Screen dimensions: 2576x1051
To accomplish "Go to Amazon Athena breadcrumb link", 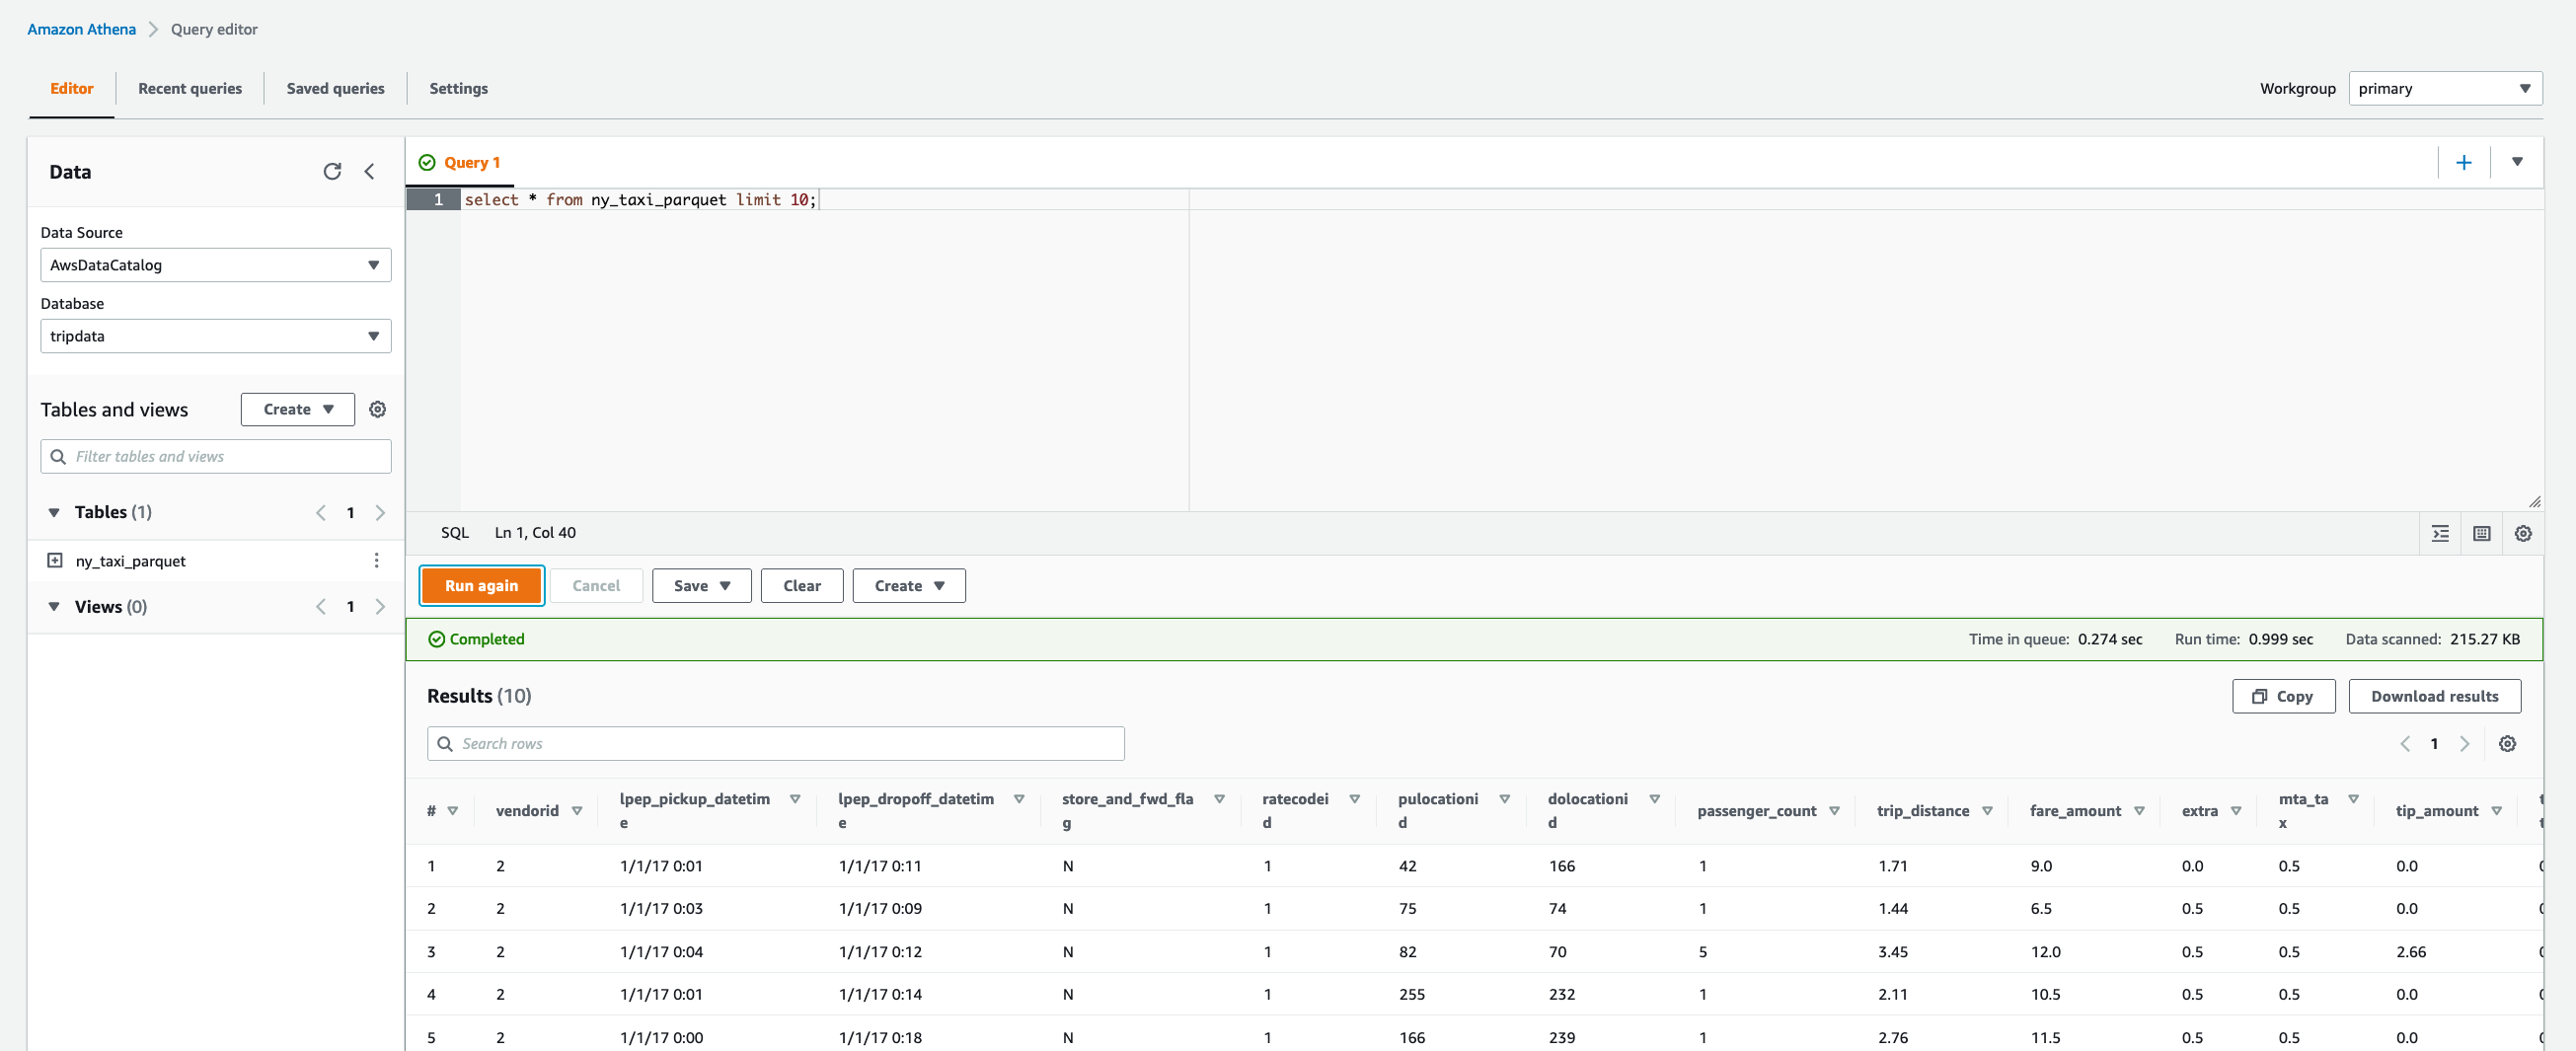I will pyautogui.click(x=81, y=29).
